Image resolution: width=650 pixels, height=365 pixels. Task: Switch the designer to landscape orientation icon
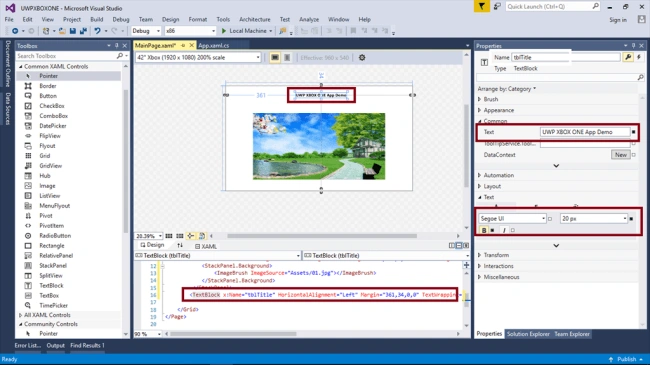274,58
